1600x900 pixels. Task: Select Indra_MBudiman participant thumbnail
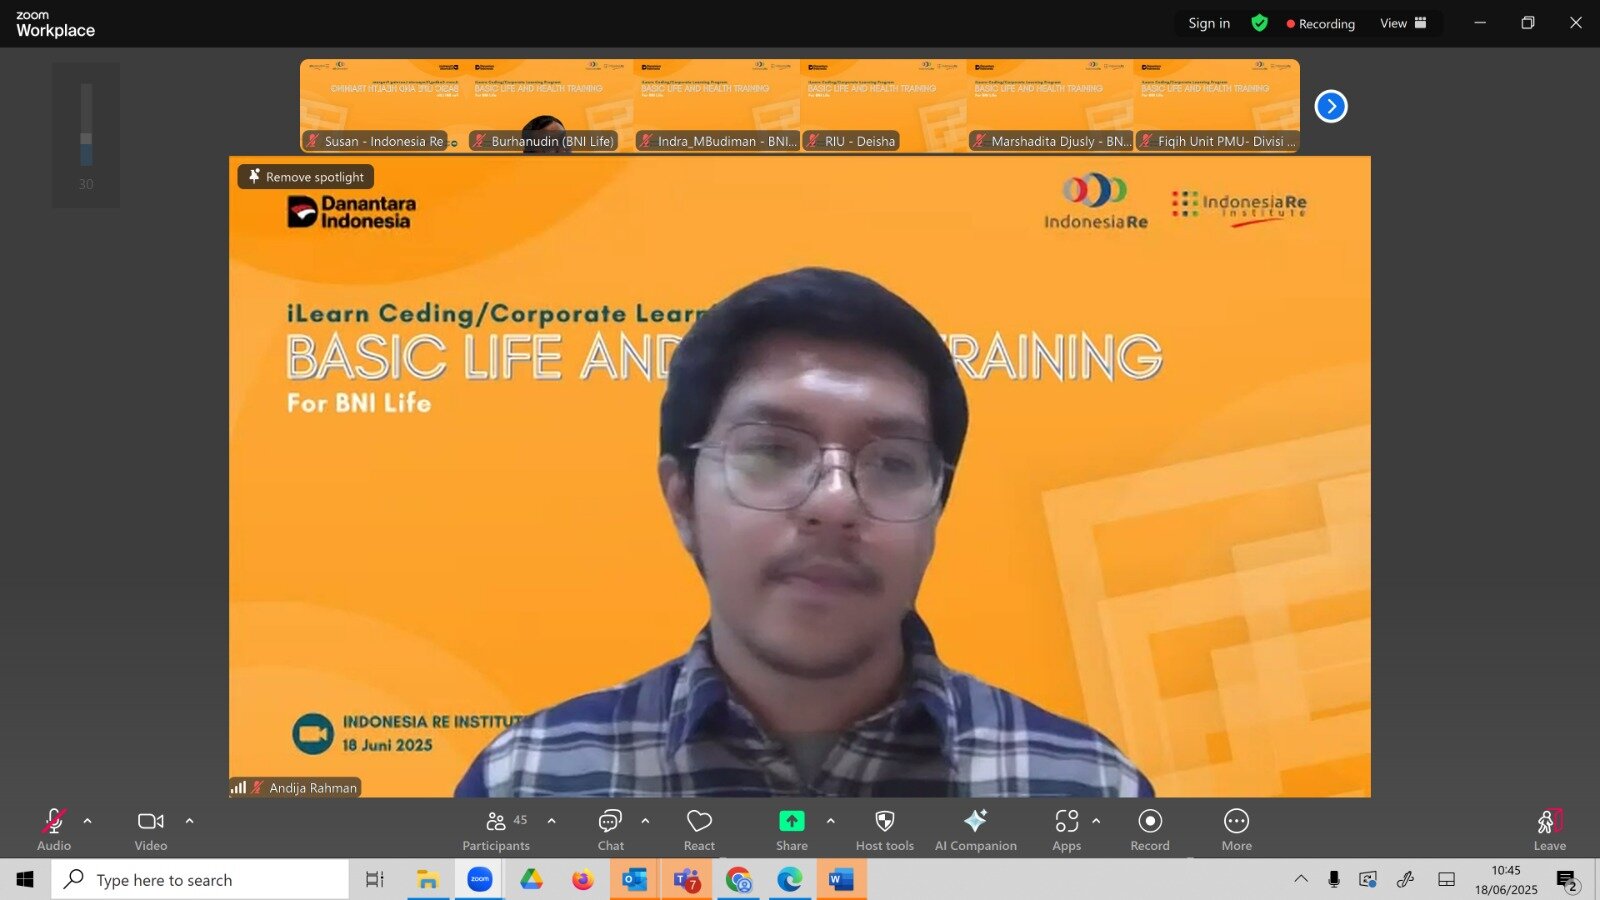click(x=717, y=106)
